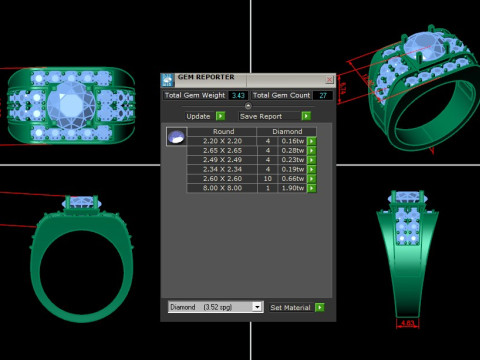The width and height of the screenshot is (480, 360).
Task: Click the Gem Reporter app icon
Action: point(167,80)
